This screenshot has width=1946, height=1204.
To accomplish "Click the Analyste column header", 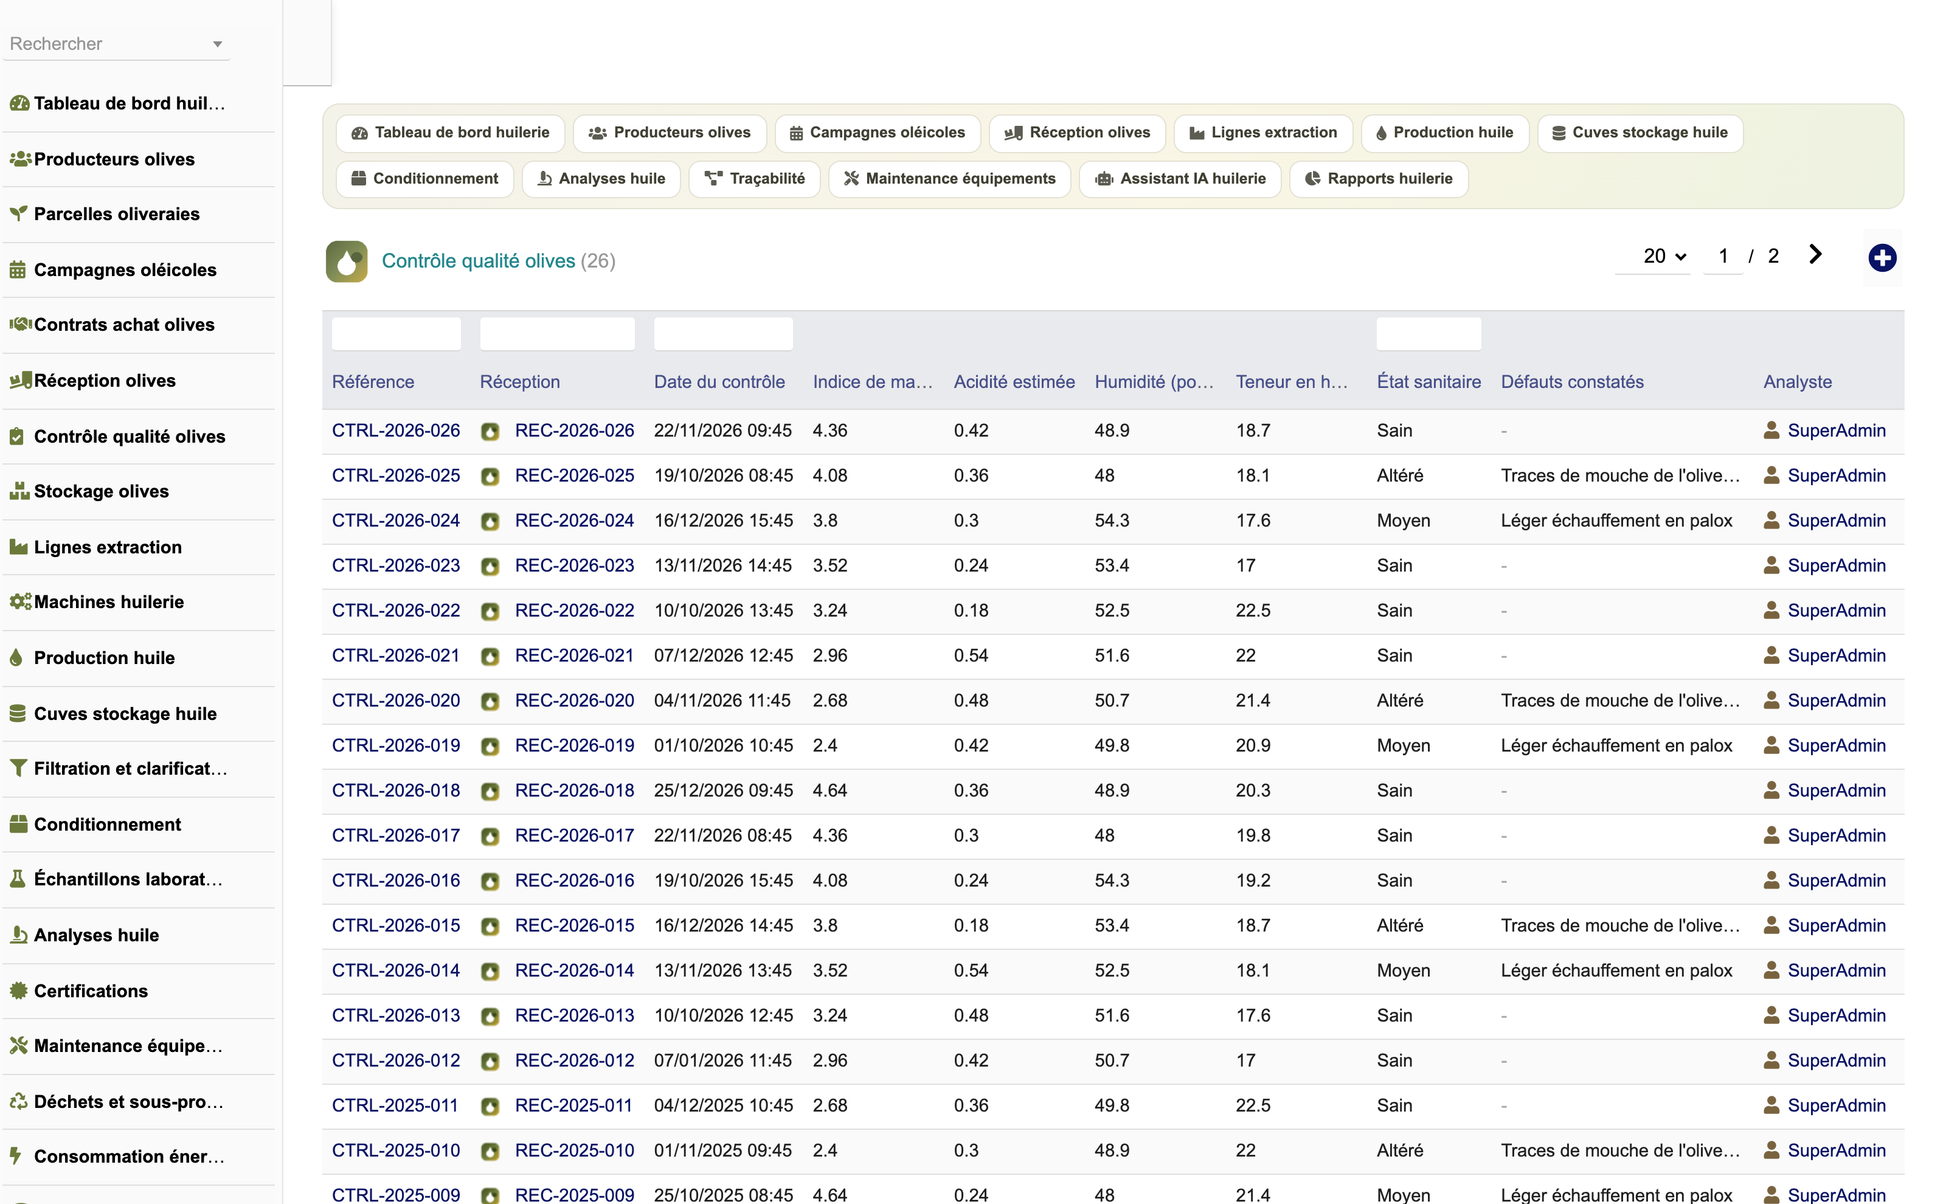I will coord(1798,382).
